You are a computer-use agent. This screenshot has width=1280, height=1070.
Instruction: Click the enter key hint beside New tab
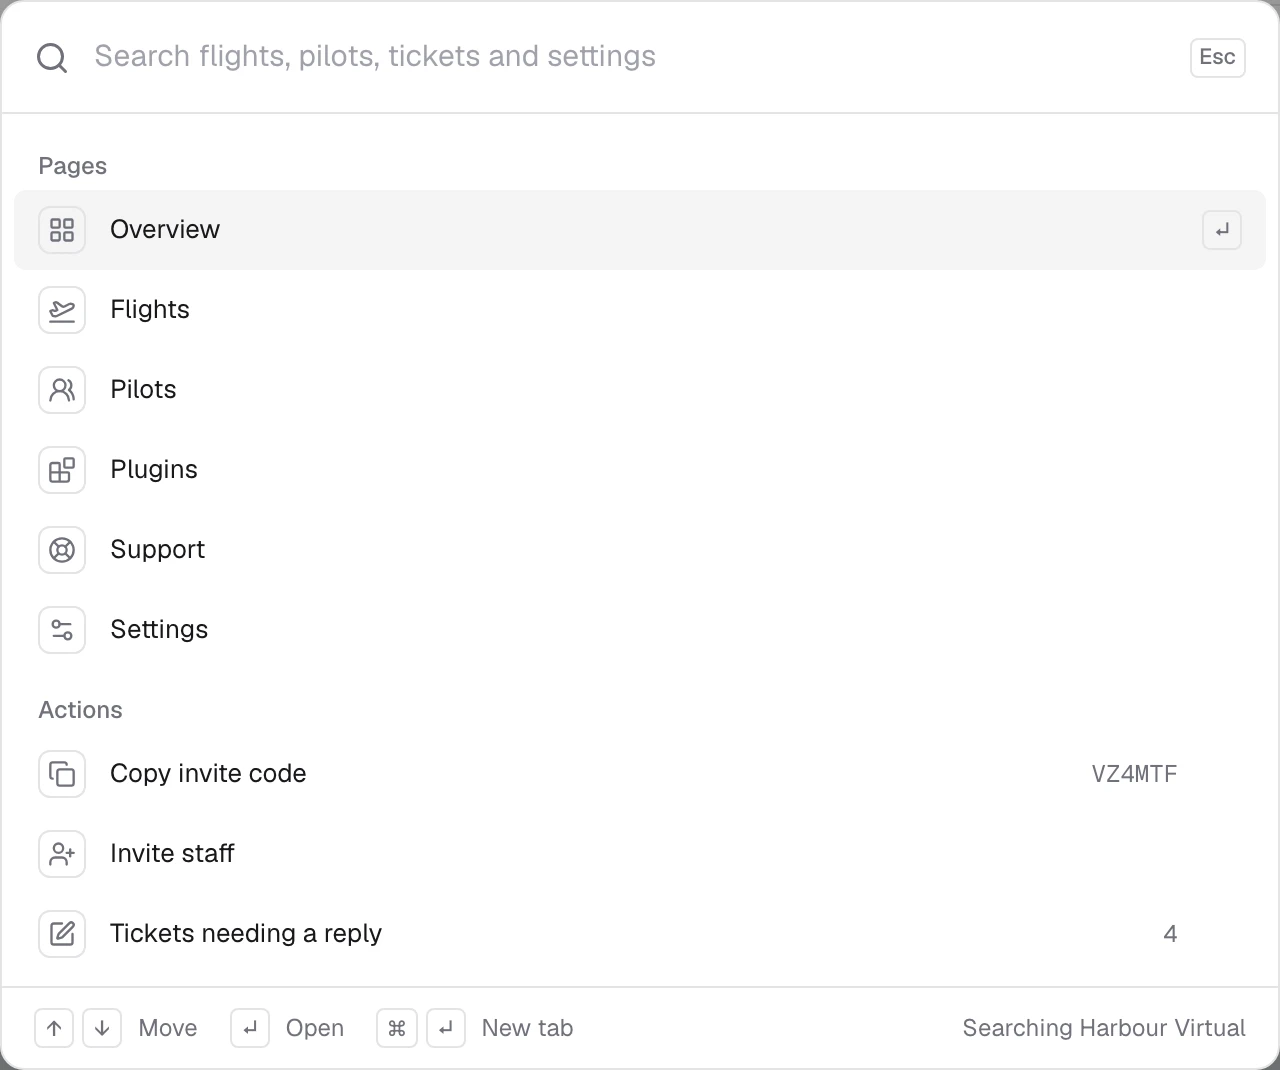446,1028
